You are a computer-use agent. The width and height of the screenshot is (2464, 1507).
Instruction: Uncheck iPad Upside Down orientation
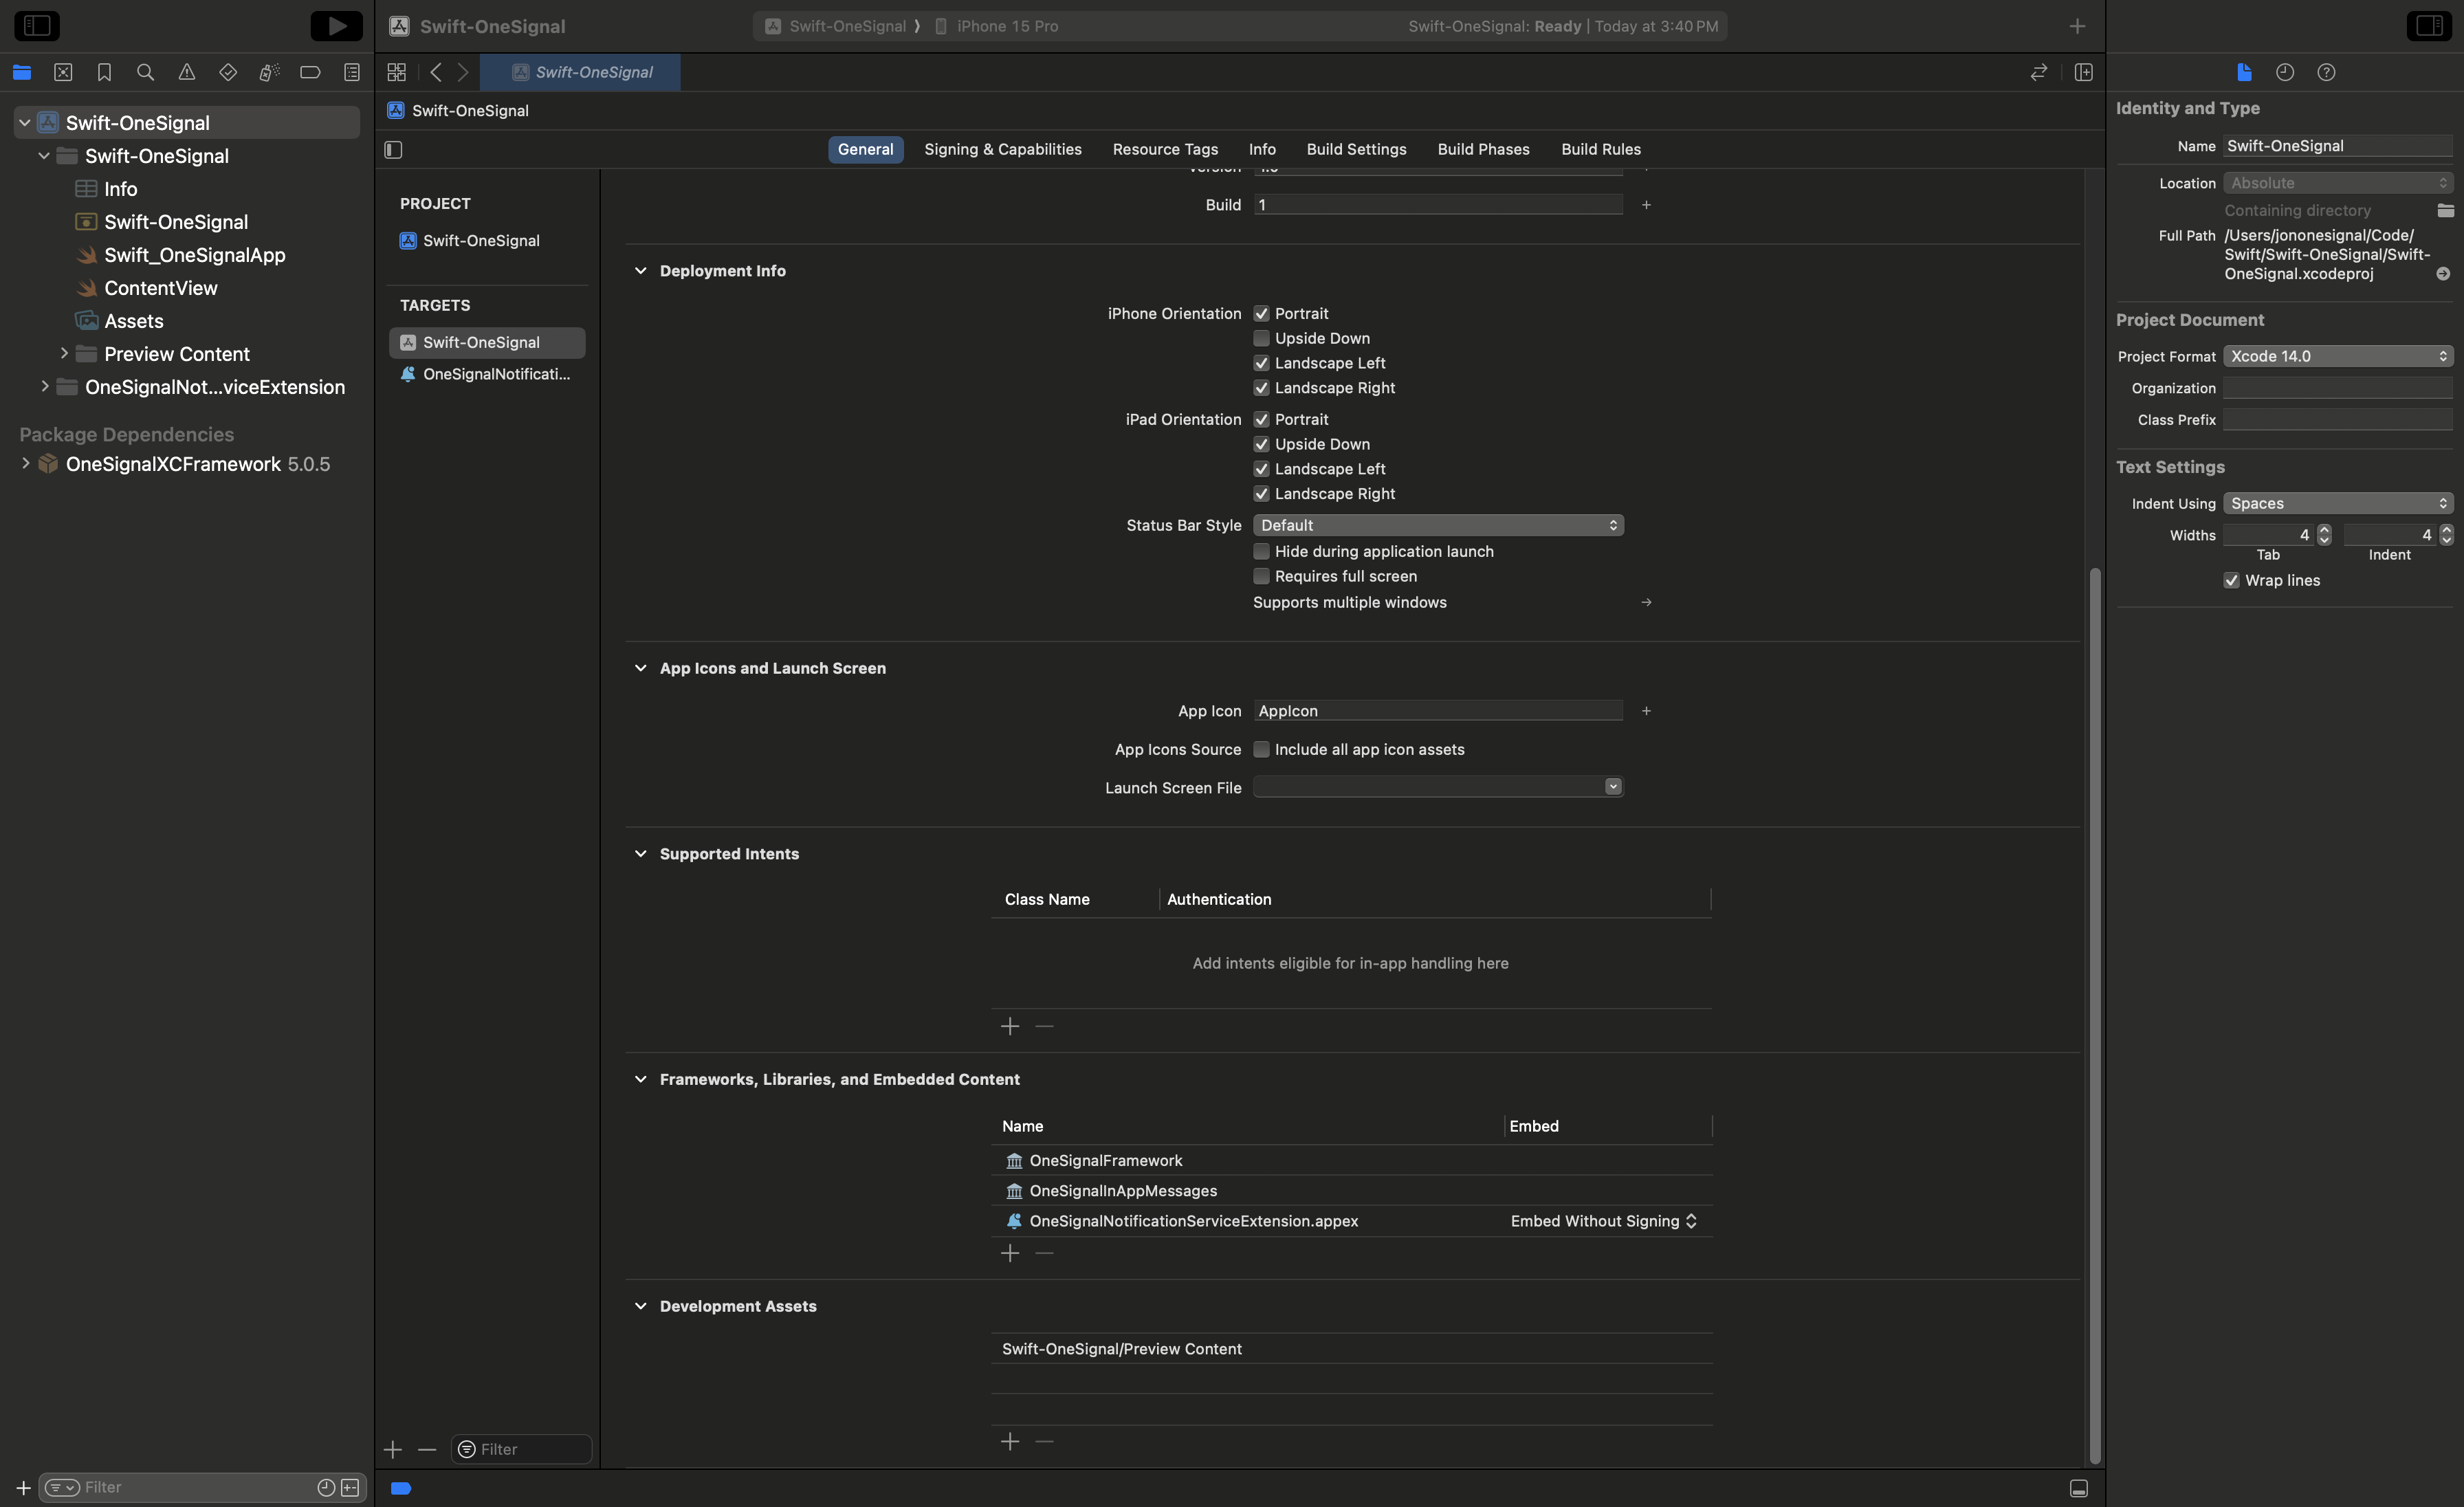(x=1261, y=445)
